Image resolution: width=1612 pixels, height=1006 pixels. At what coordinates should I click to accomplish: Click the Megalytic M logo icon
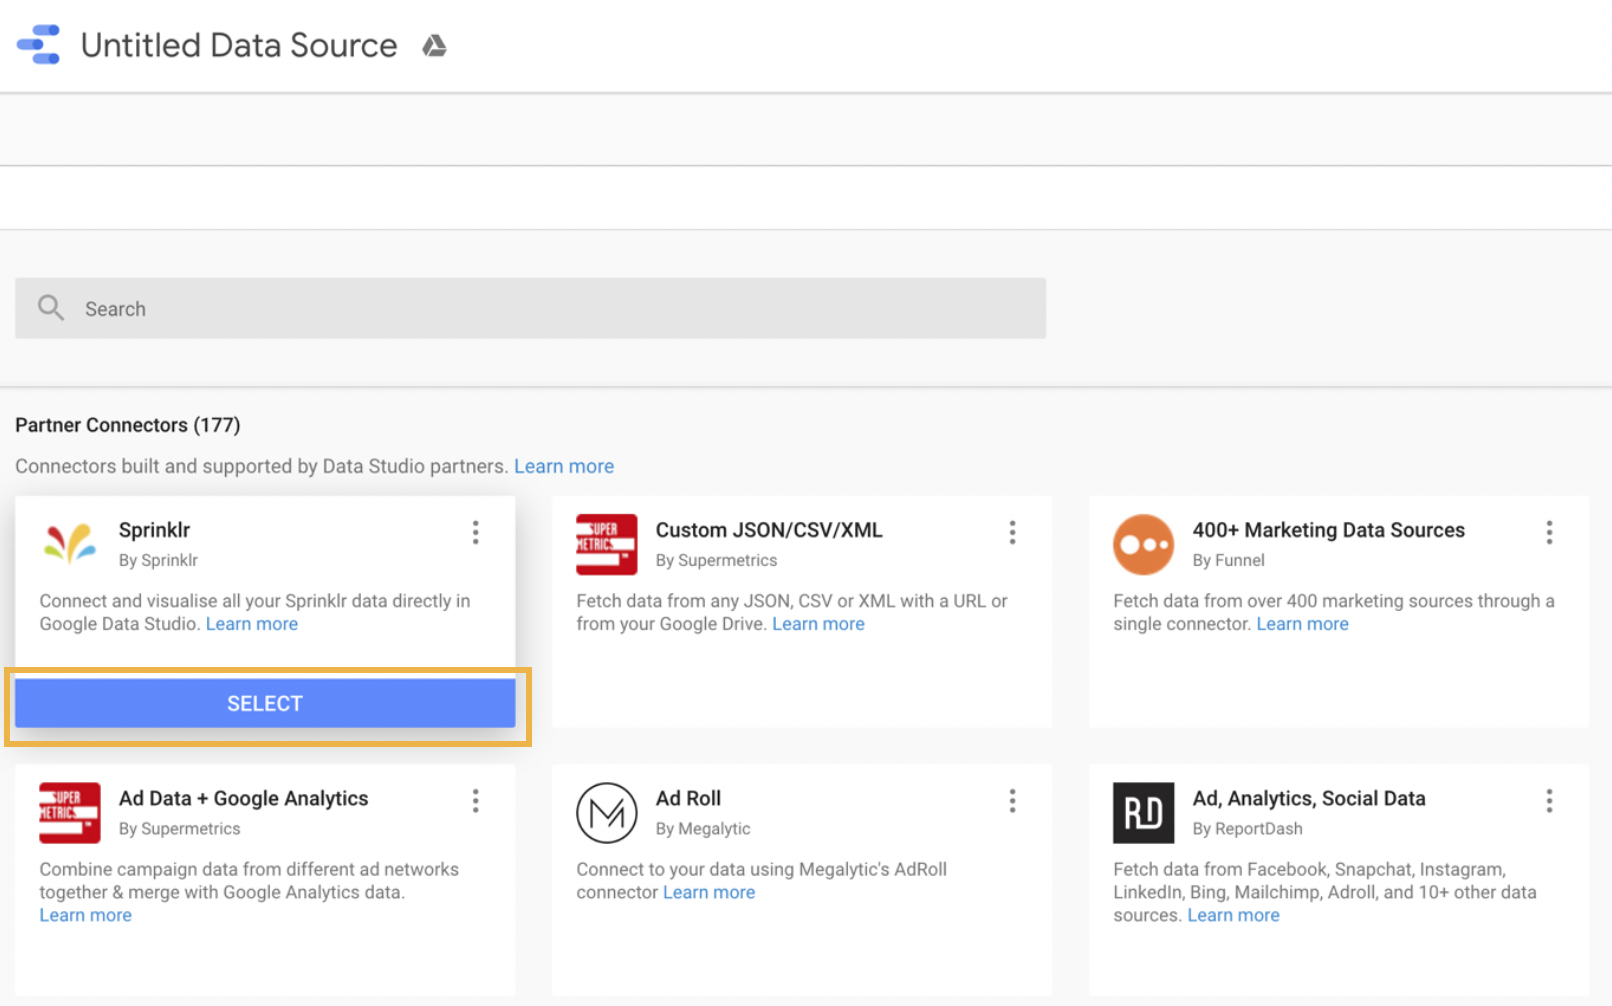point(606,813)
